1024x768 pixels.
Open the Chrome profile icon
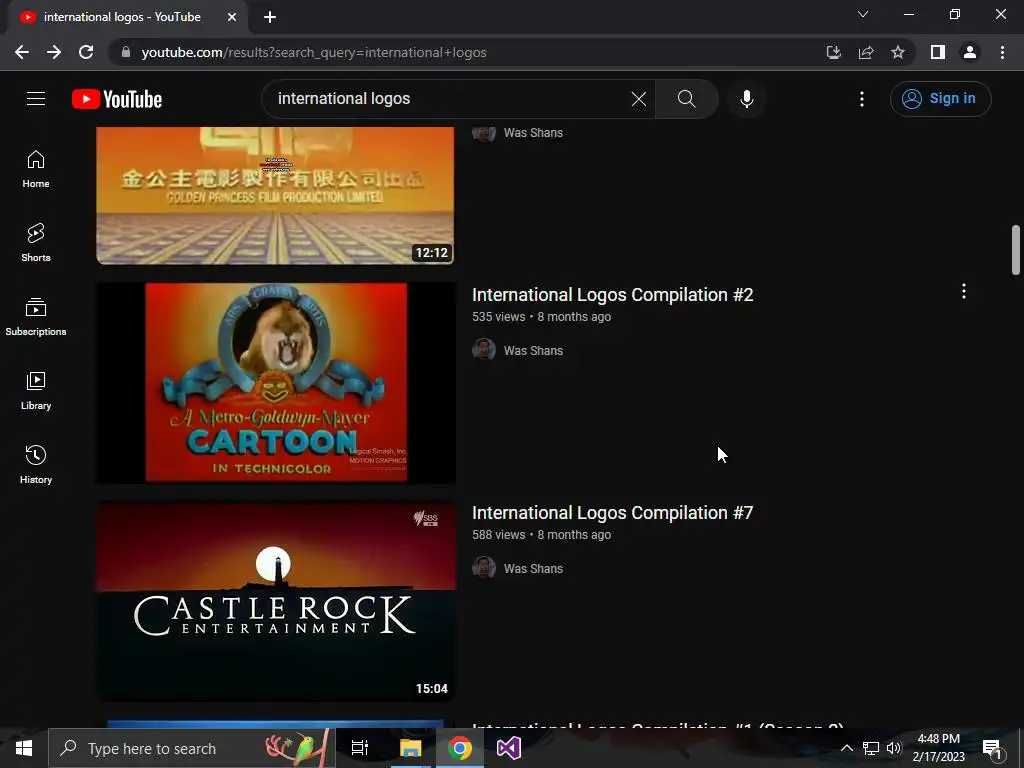point(970,52)
